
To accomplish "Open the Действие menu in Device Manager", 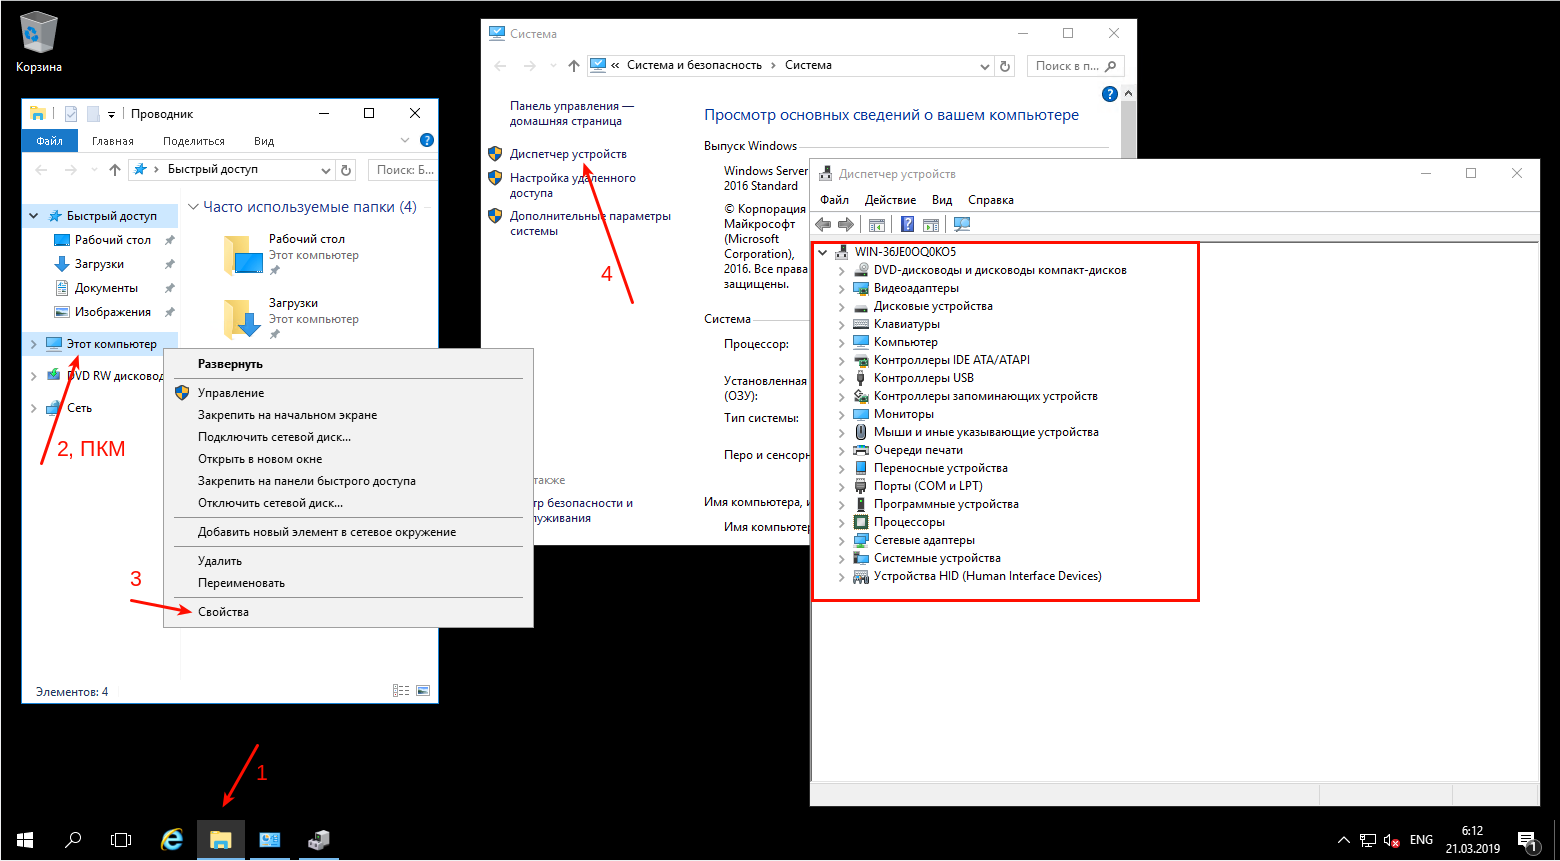I will pyautogui.click(x=889, y=200).
